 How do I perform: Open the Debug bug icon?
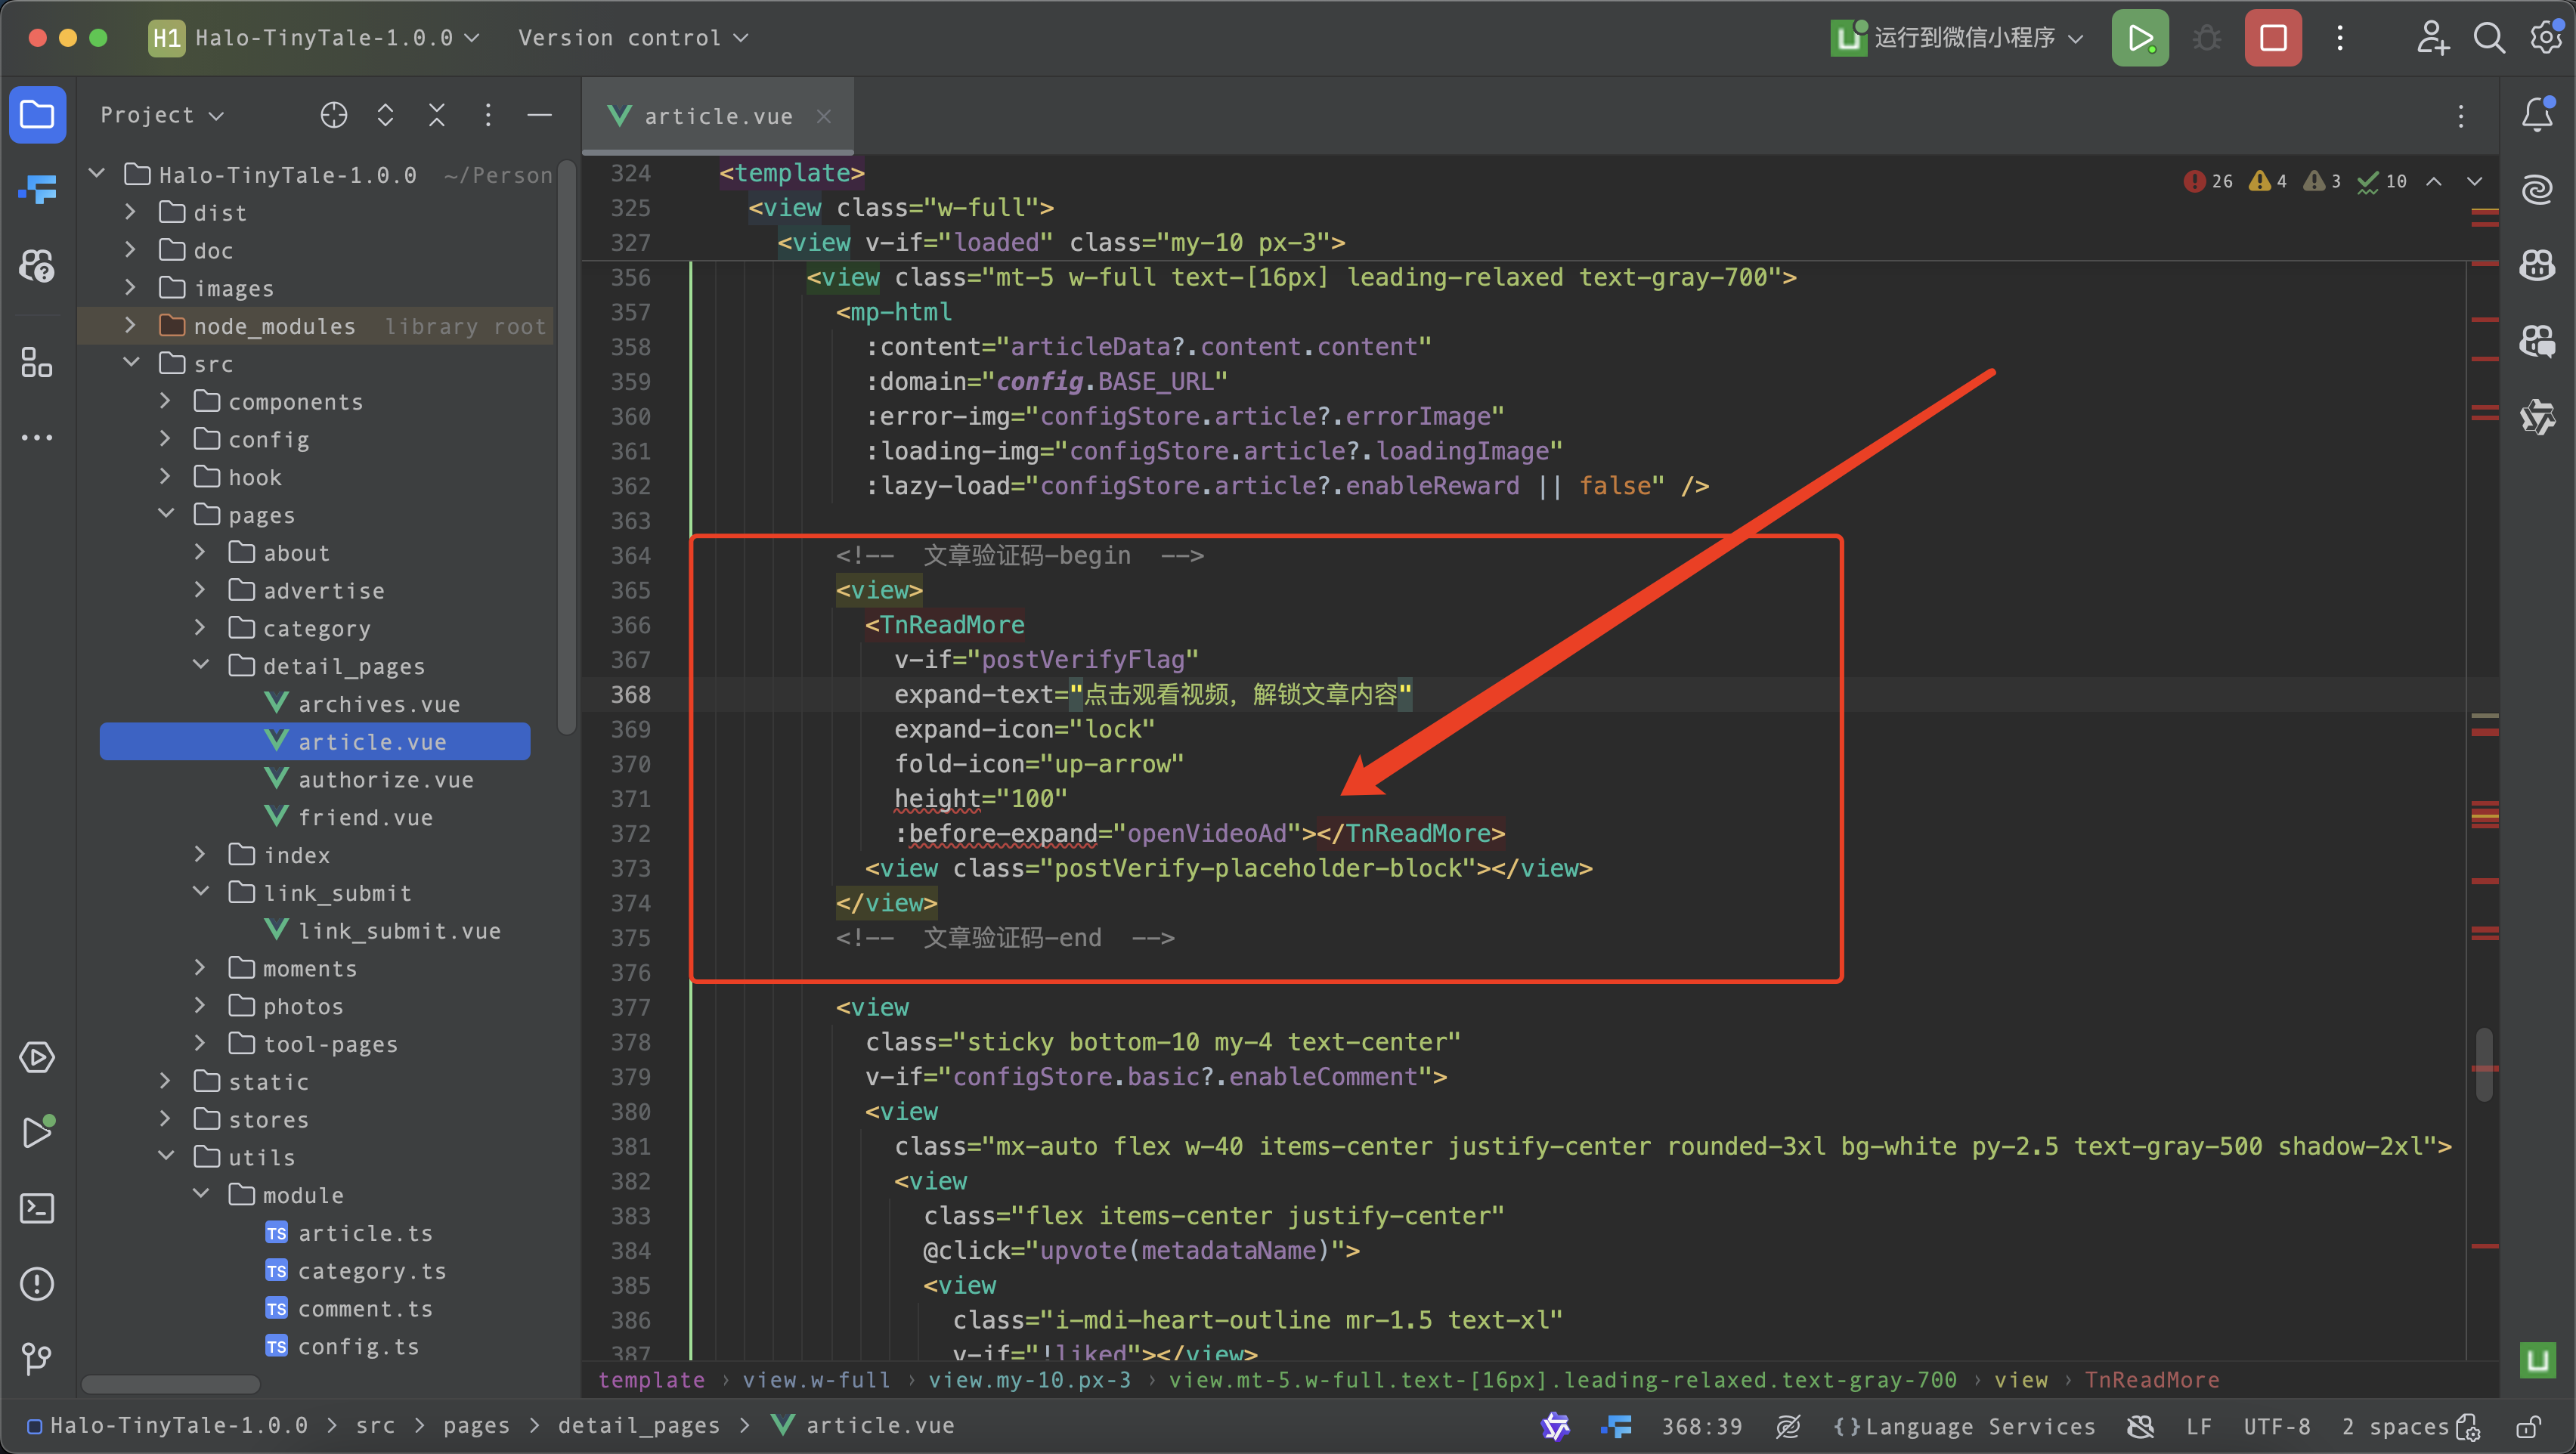[2206, 38]
